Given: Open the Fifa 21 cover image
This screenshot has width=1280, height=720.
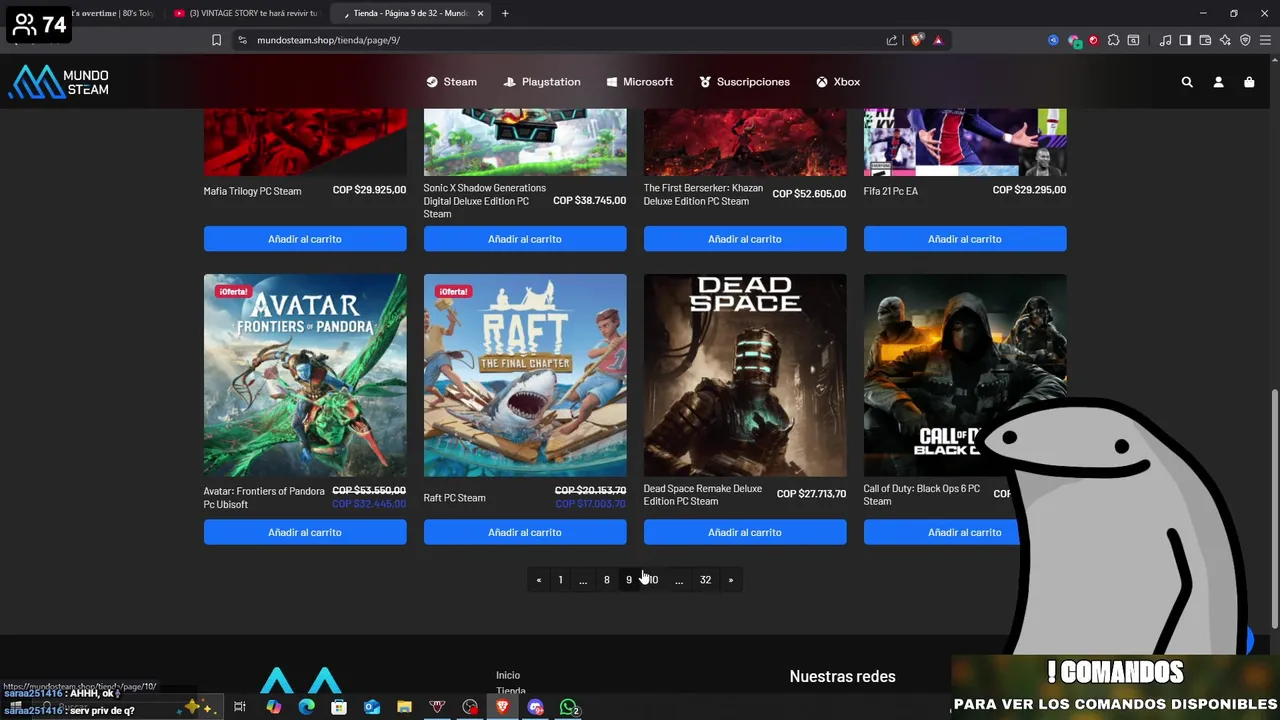Looking at the screenshot, I should point(965,142).
